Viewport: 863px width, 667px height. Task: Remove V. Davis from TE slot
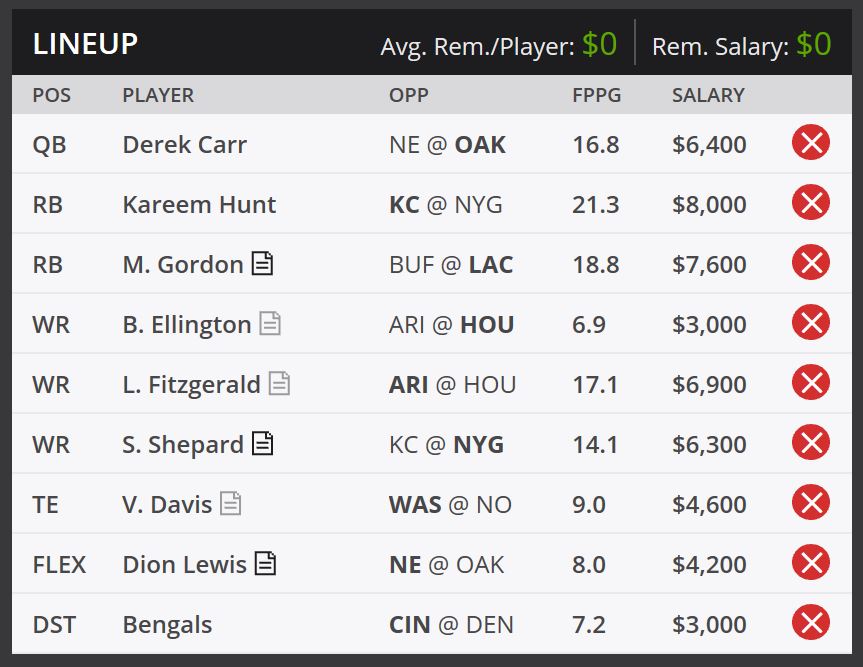click(811, 502)
